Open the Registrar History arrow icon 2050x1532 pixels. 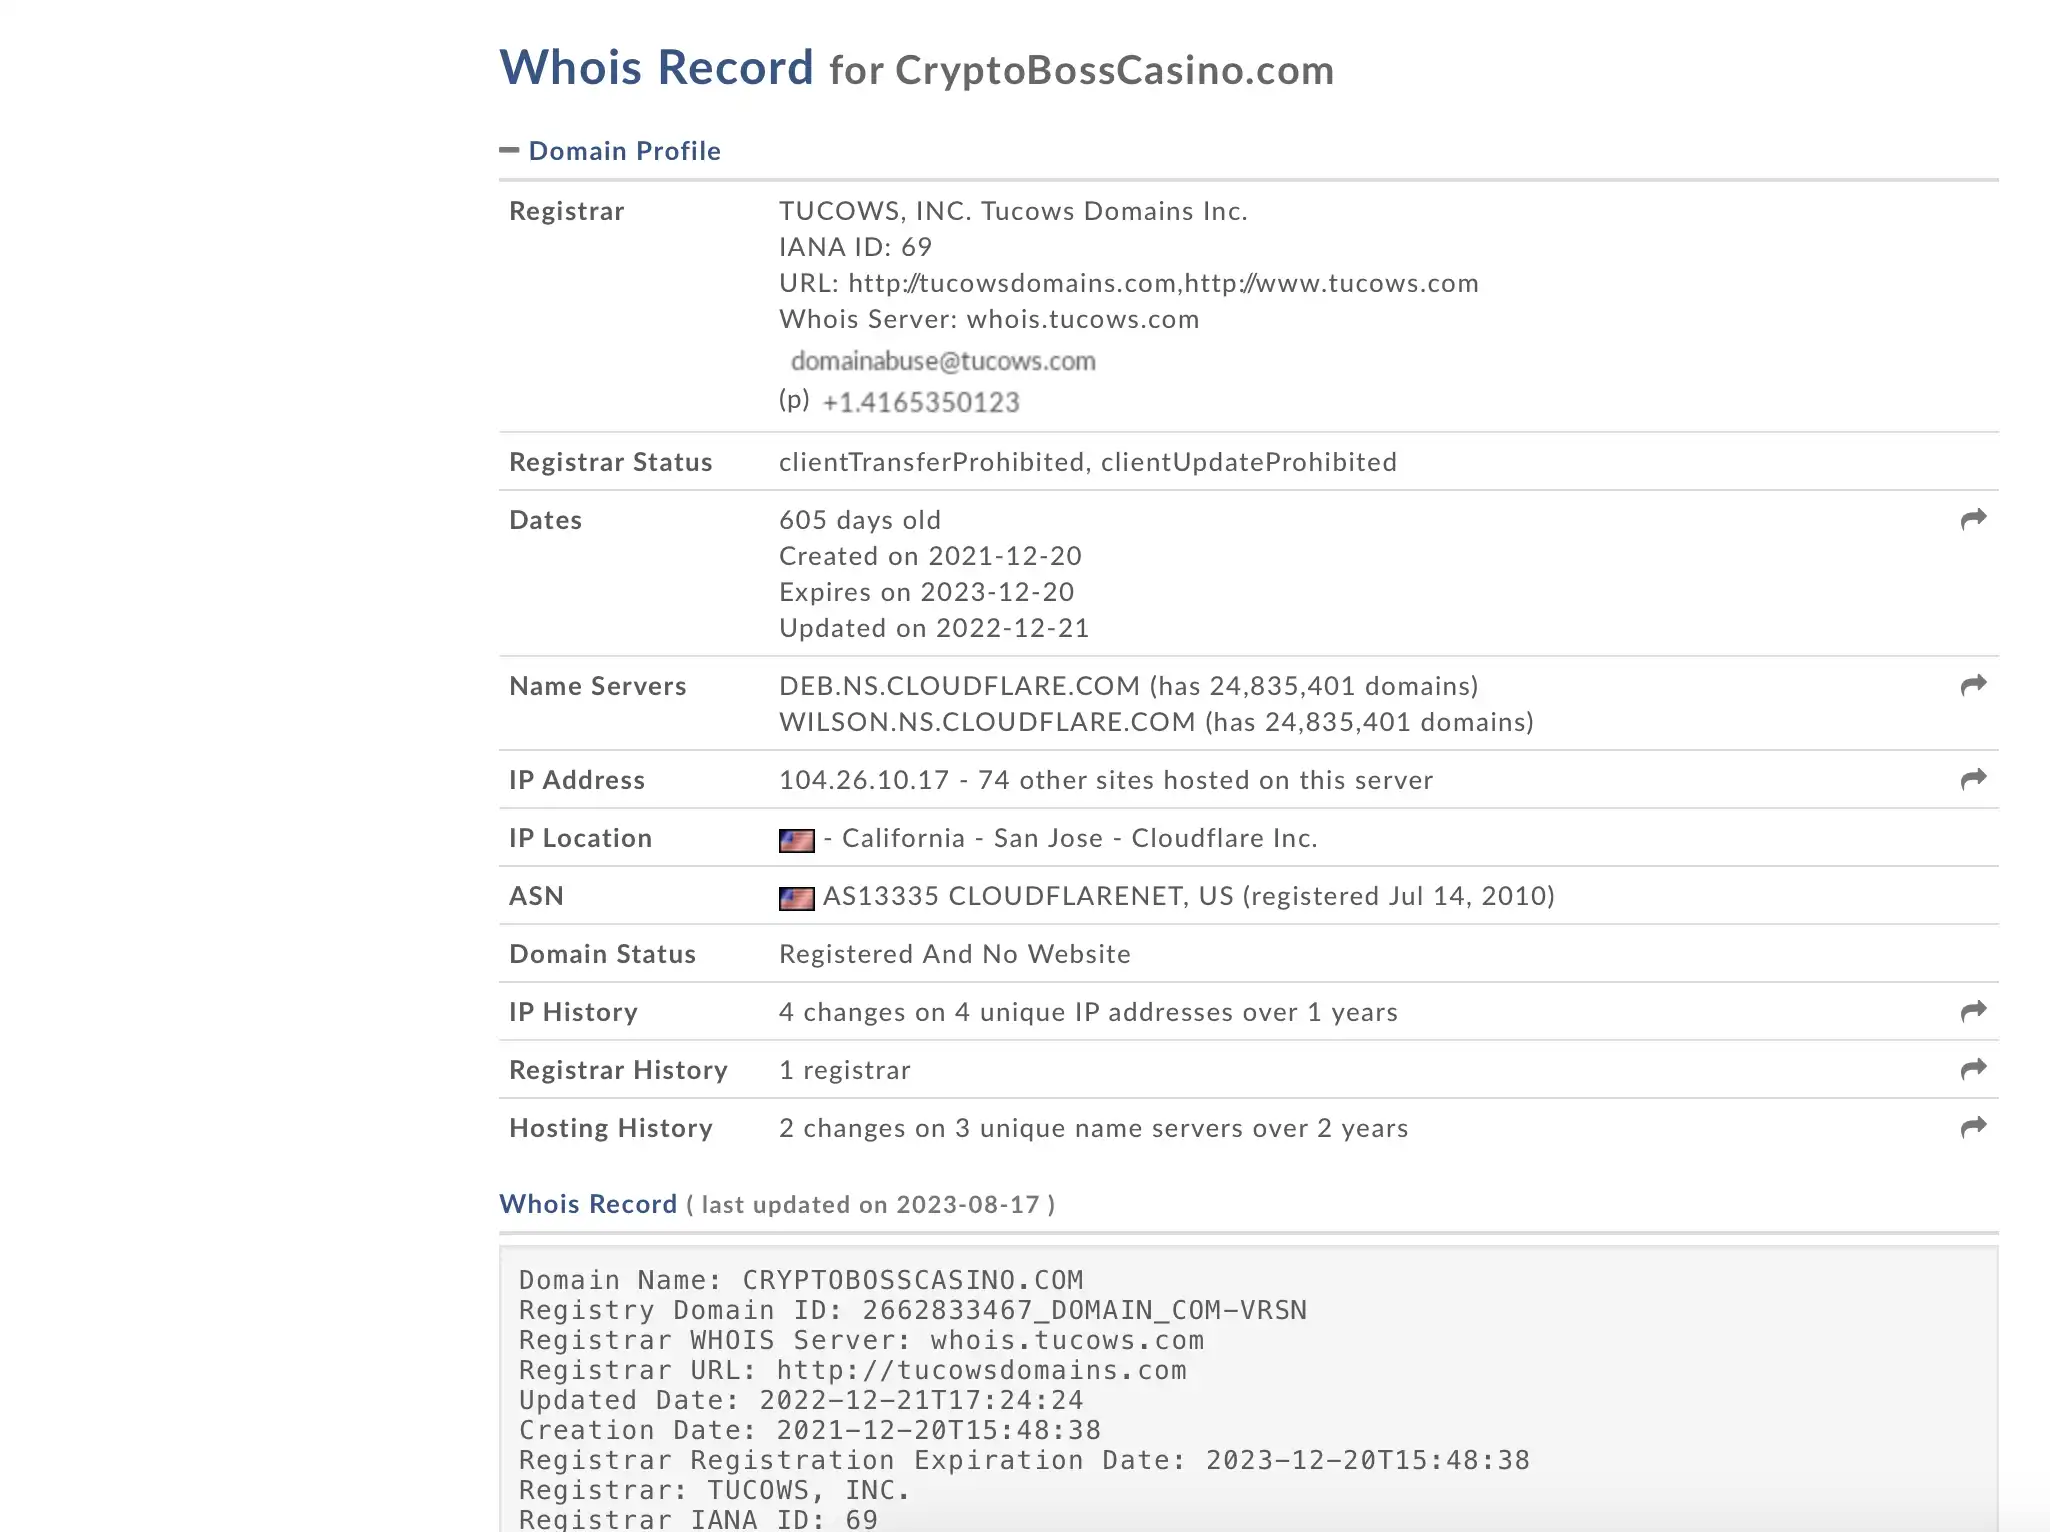1973,1069
